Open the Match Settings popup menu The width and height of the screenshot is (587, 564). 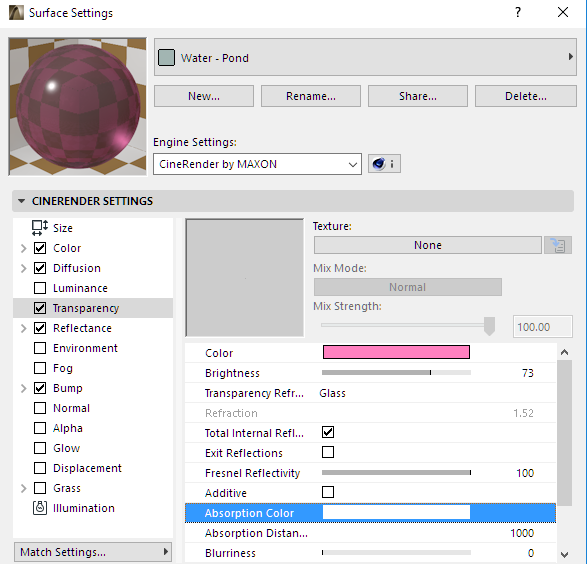click(93, 552)
